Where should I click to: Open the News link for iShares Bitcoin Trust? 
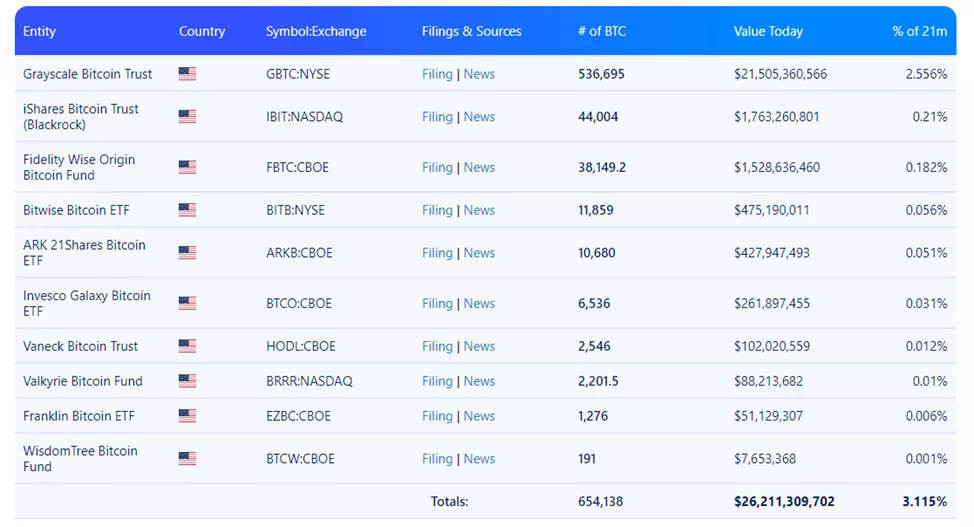[x=479, y=117]
